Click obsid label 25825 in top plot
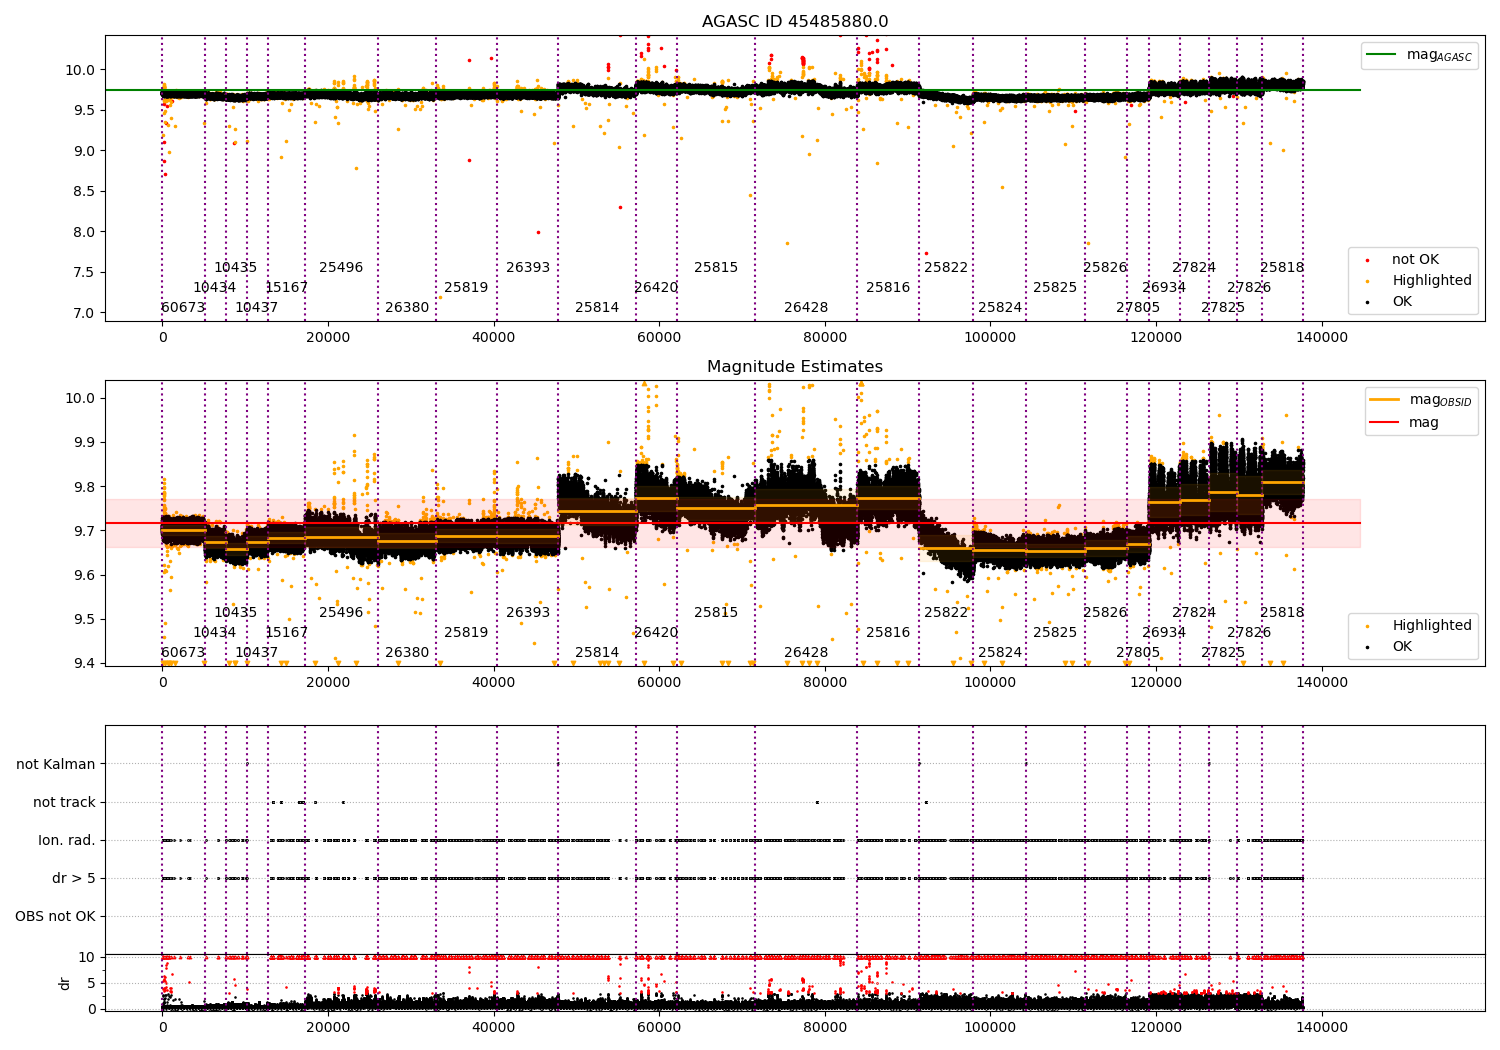 pos(1055,288)
